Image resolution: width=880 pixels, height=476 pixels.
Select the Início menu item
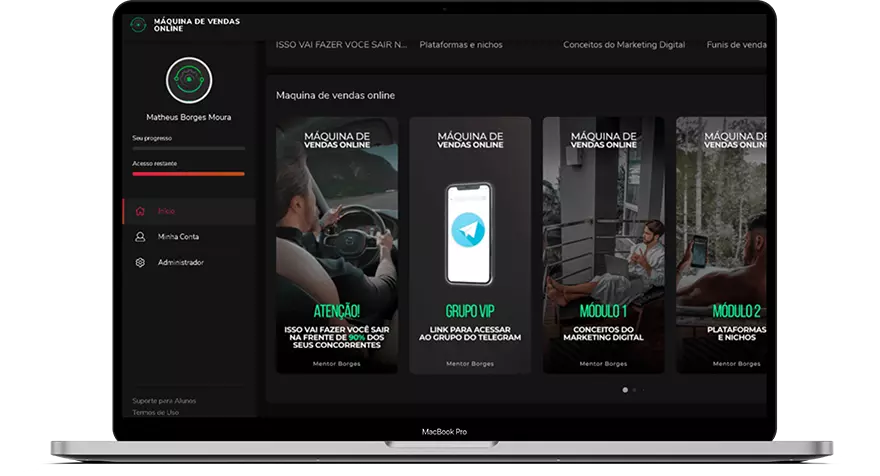click(x=167, y=211)
